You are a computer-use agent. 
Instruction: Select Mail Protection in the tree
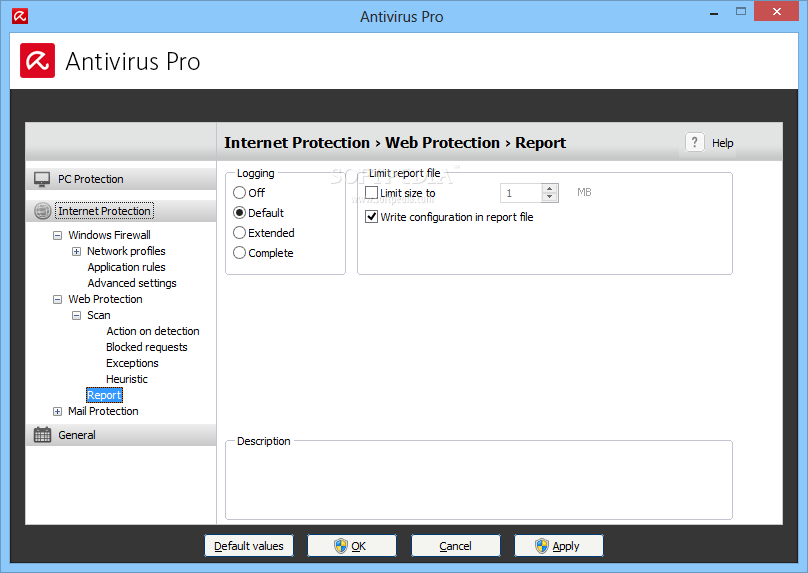coord(103,411)
